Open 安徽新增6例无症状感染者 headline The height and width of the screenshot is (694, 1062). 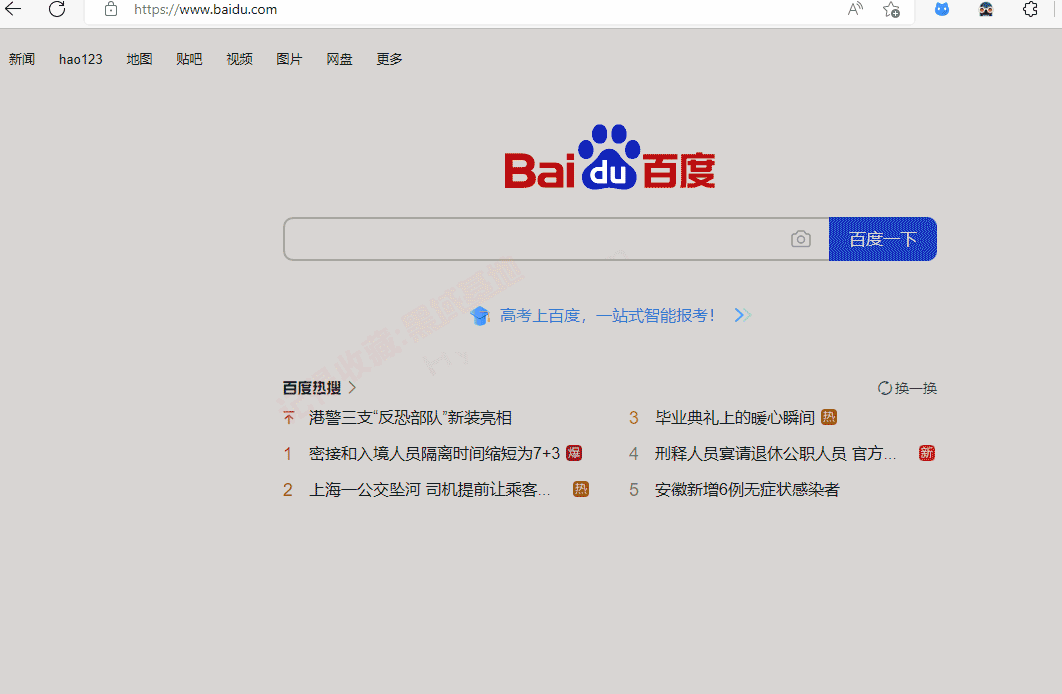click(x=746, y=490)
